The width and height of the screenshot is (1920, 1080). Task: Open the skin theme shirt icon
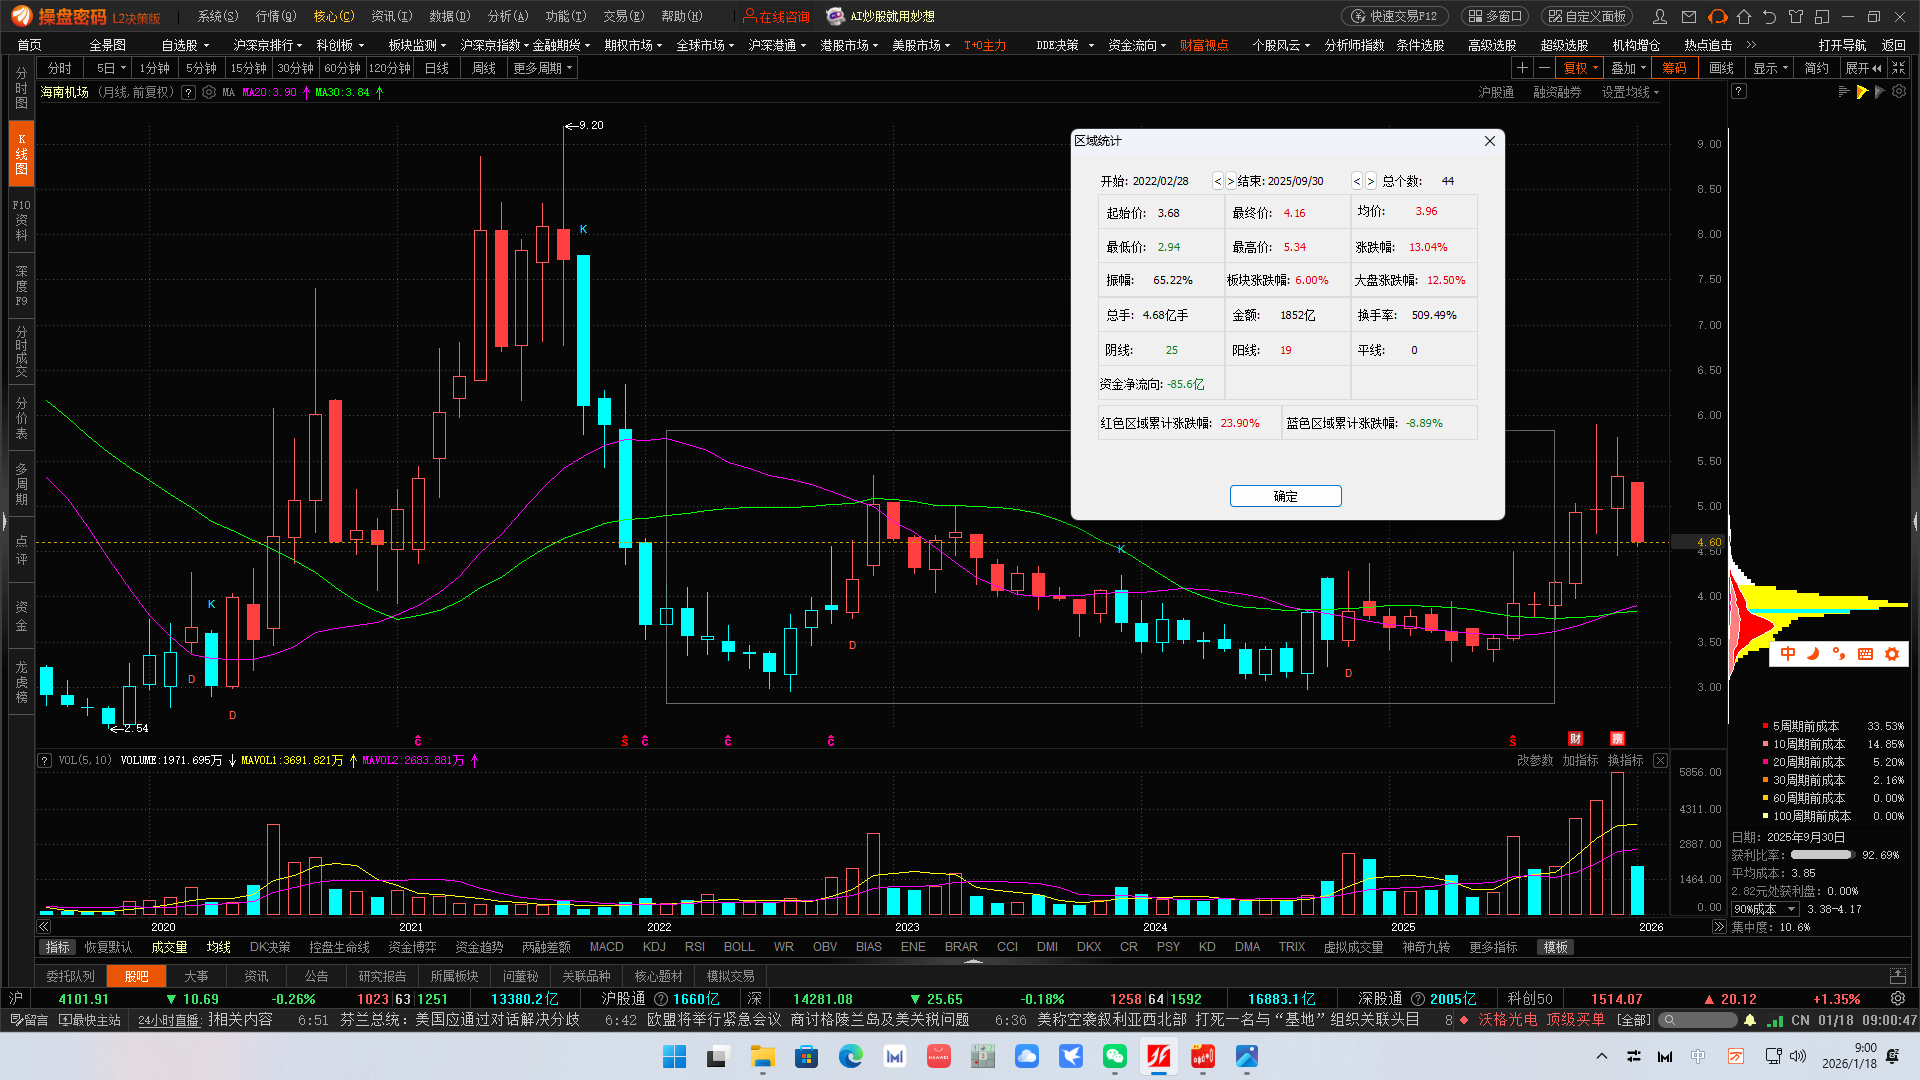point(1796,17)
